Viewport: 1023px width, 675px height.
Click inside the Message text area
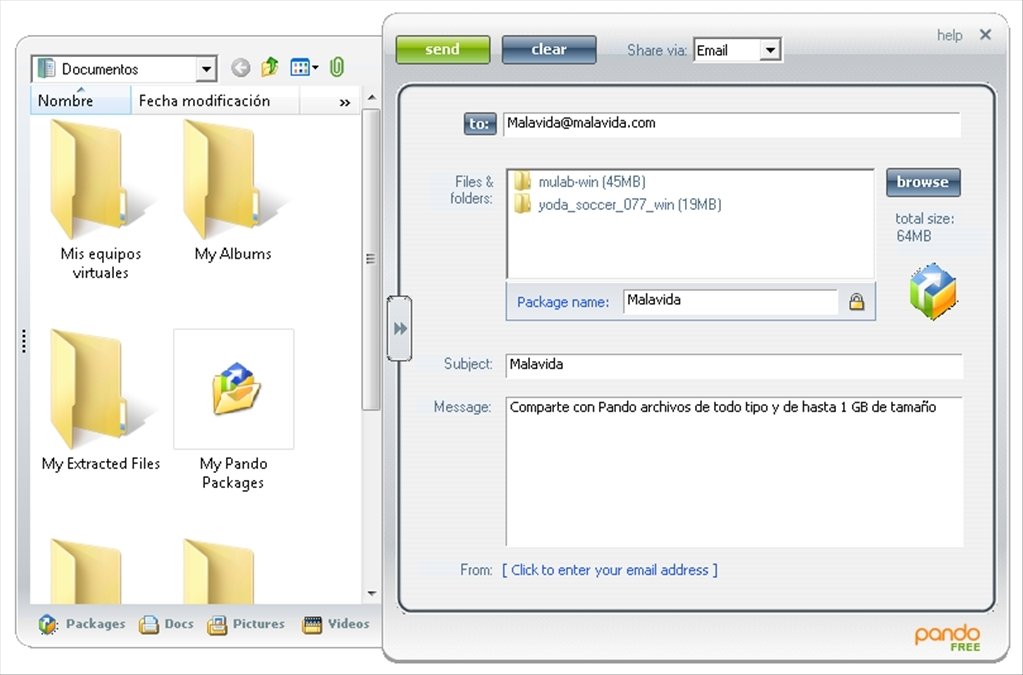733,472
